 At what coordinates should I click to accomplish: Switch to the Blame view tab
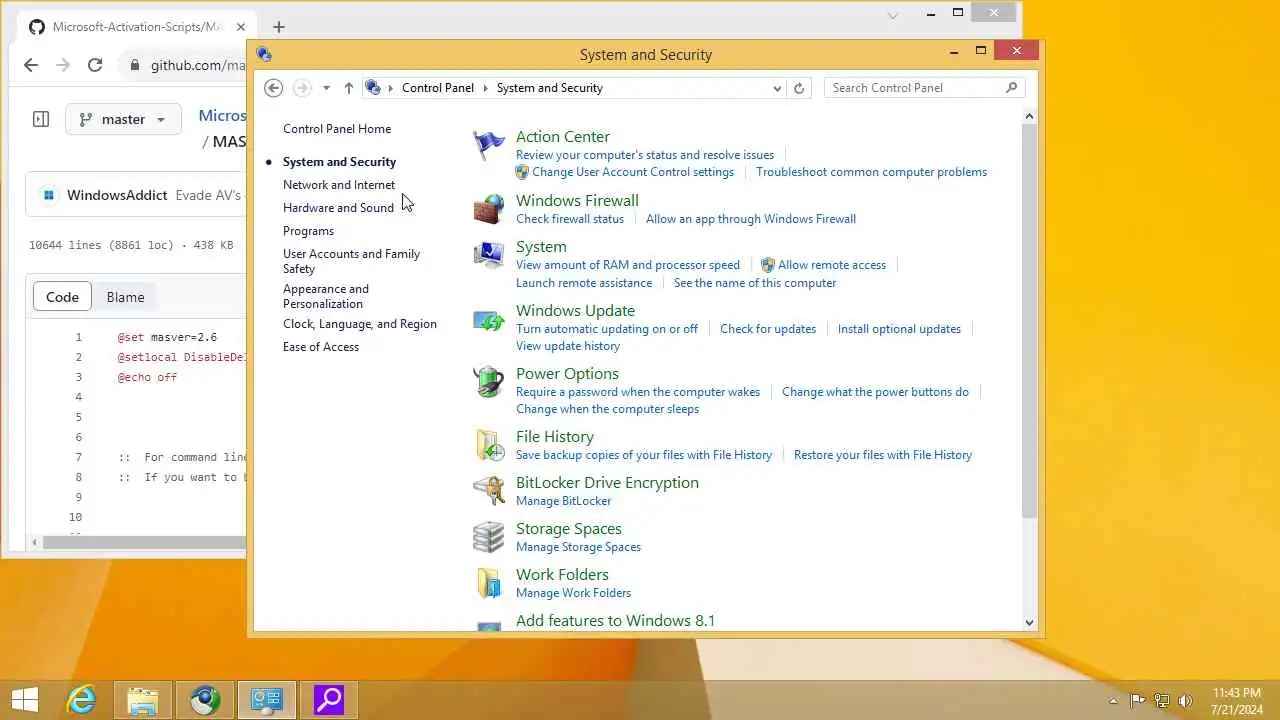125,297
